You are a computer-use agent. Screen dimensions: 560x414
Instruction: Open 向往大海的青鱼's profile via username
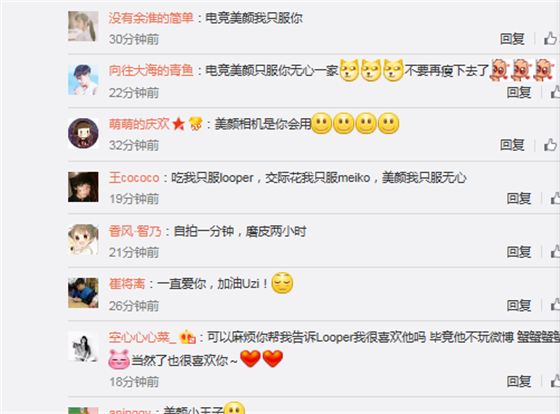pyautogui.click(x=151, y=70)
